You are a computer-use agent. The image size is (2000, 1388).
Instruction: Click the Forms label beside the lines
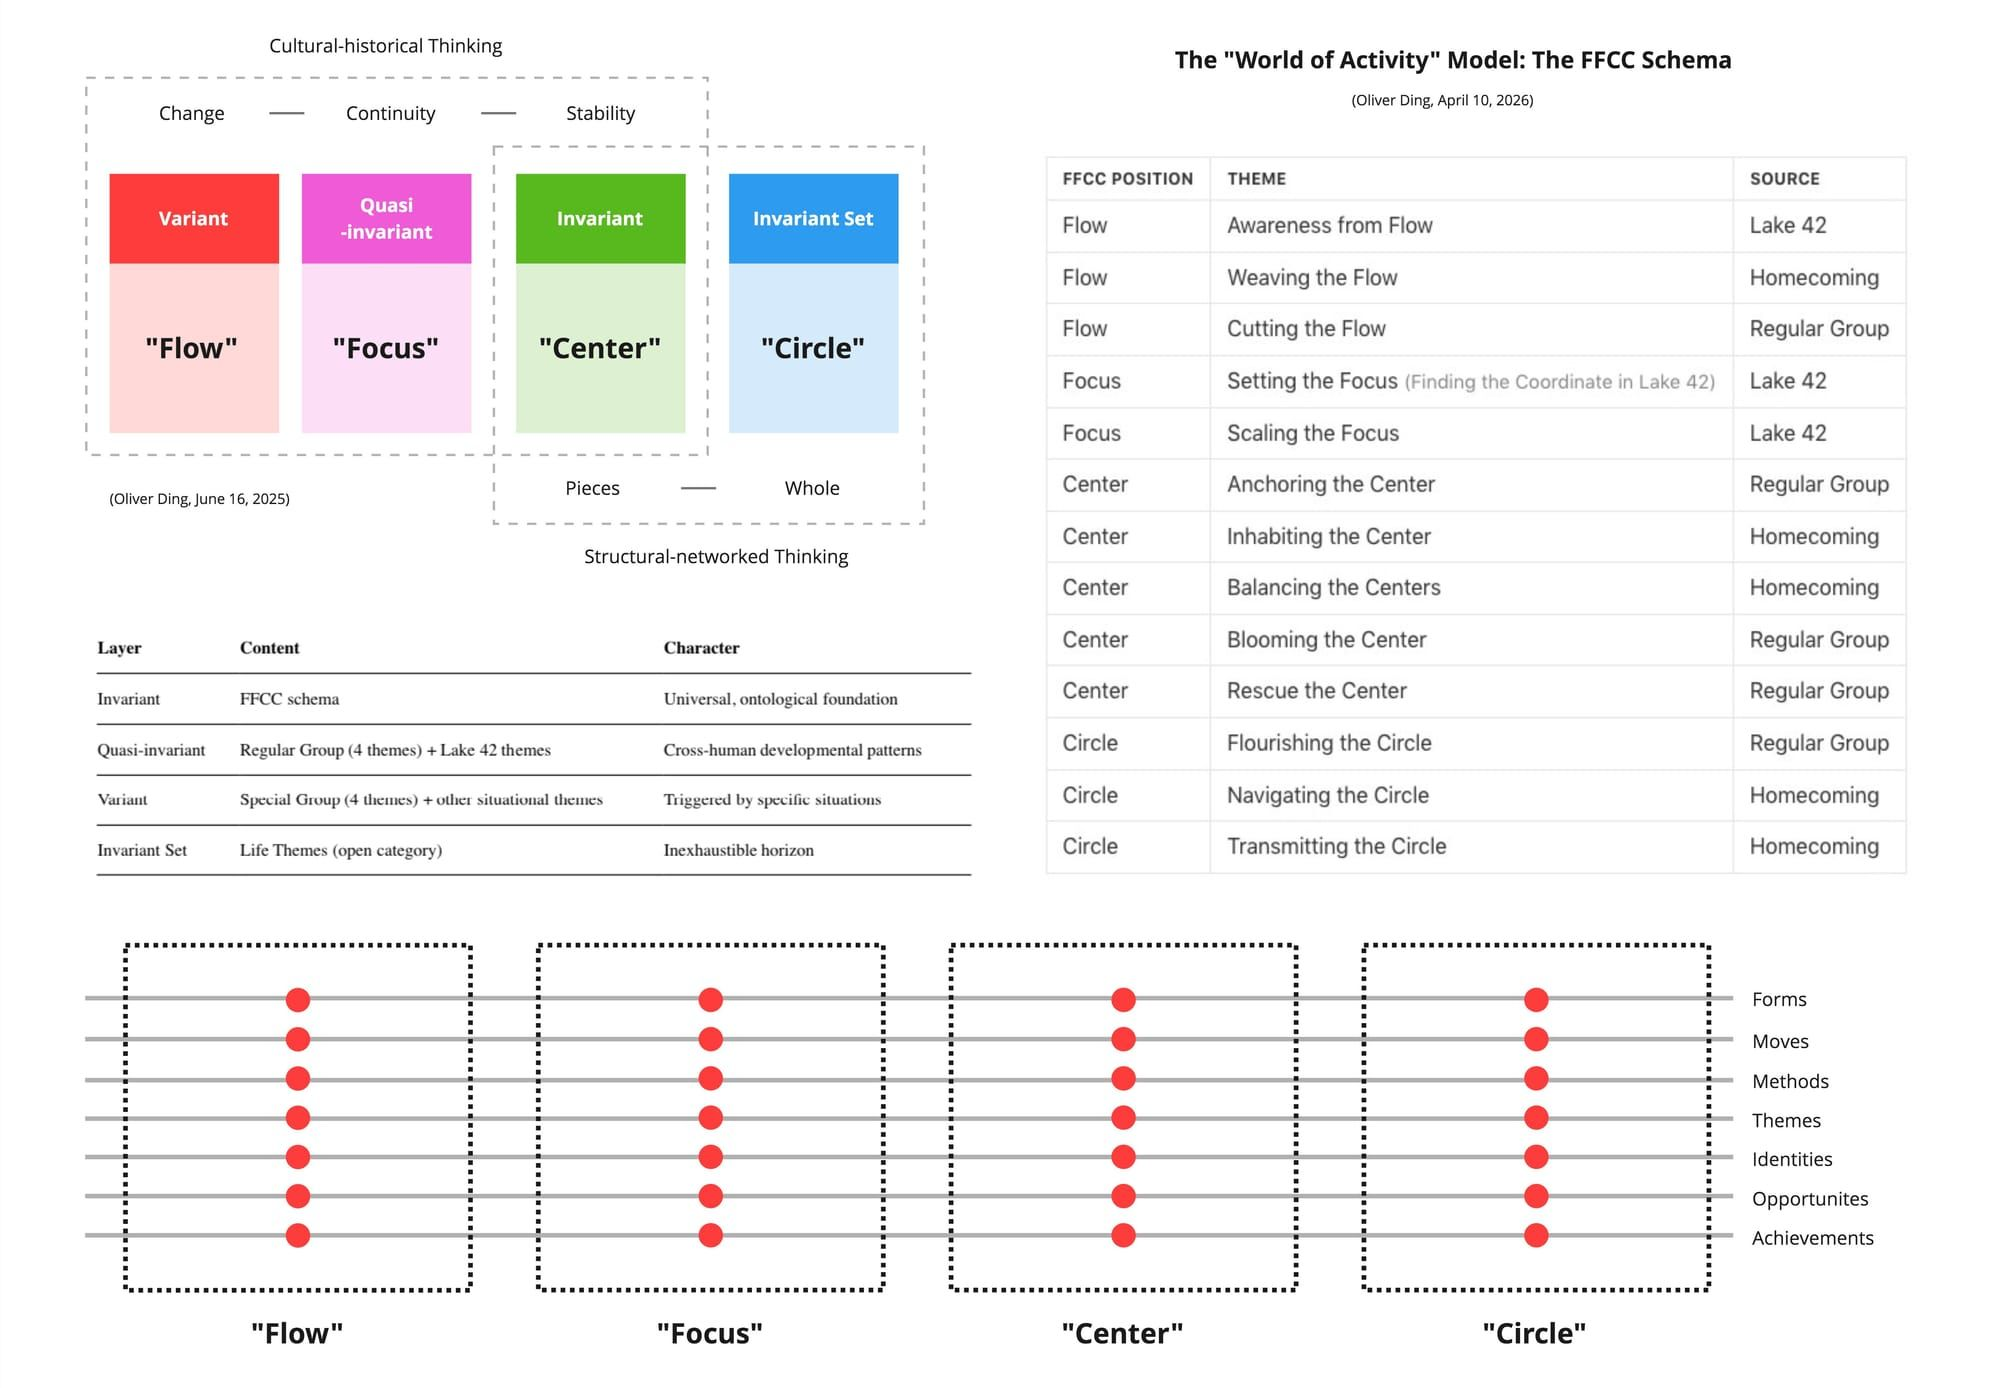(x=1779, y=999)
